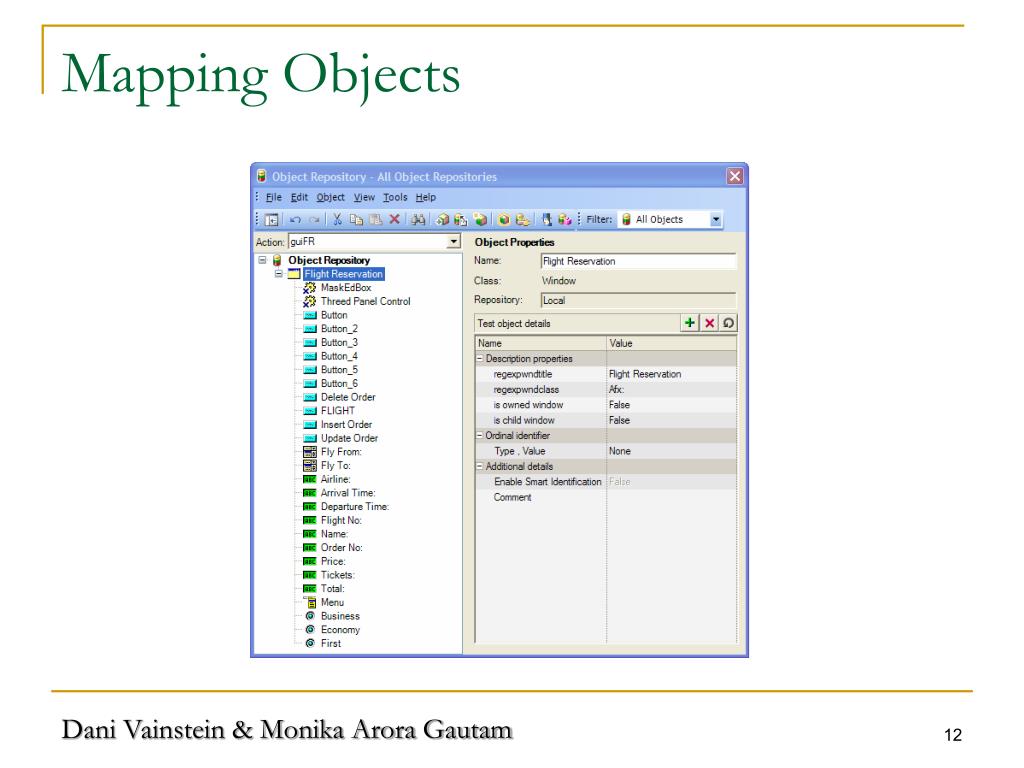Click the Undo toolbar icon
Viewport: 1024px width, 768px height.
(295, 220)
